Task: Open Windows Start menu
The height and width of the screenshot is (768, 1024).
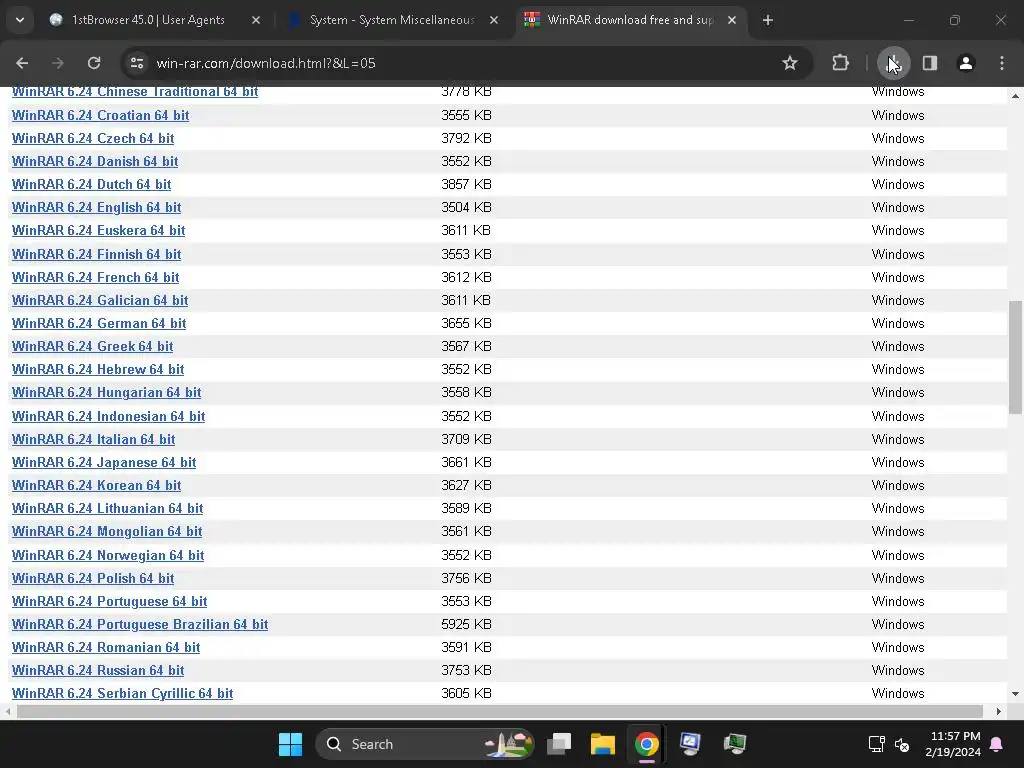Action: pos(291,744)
